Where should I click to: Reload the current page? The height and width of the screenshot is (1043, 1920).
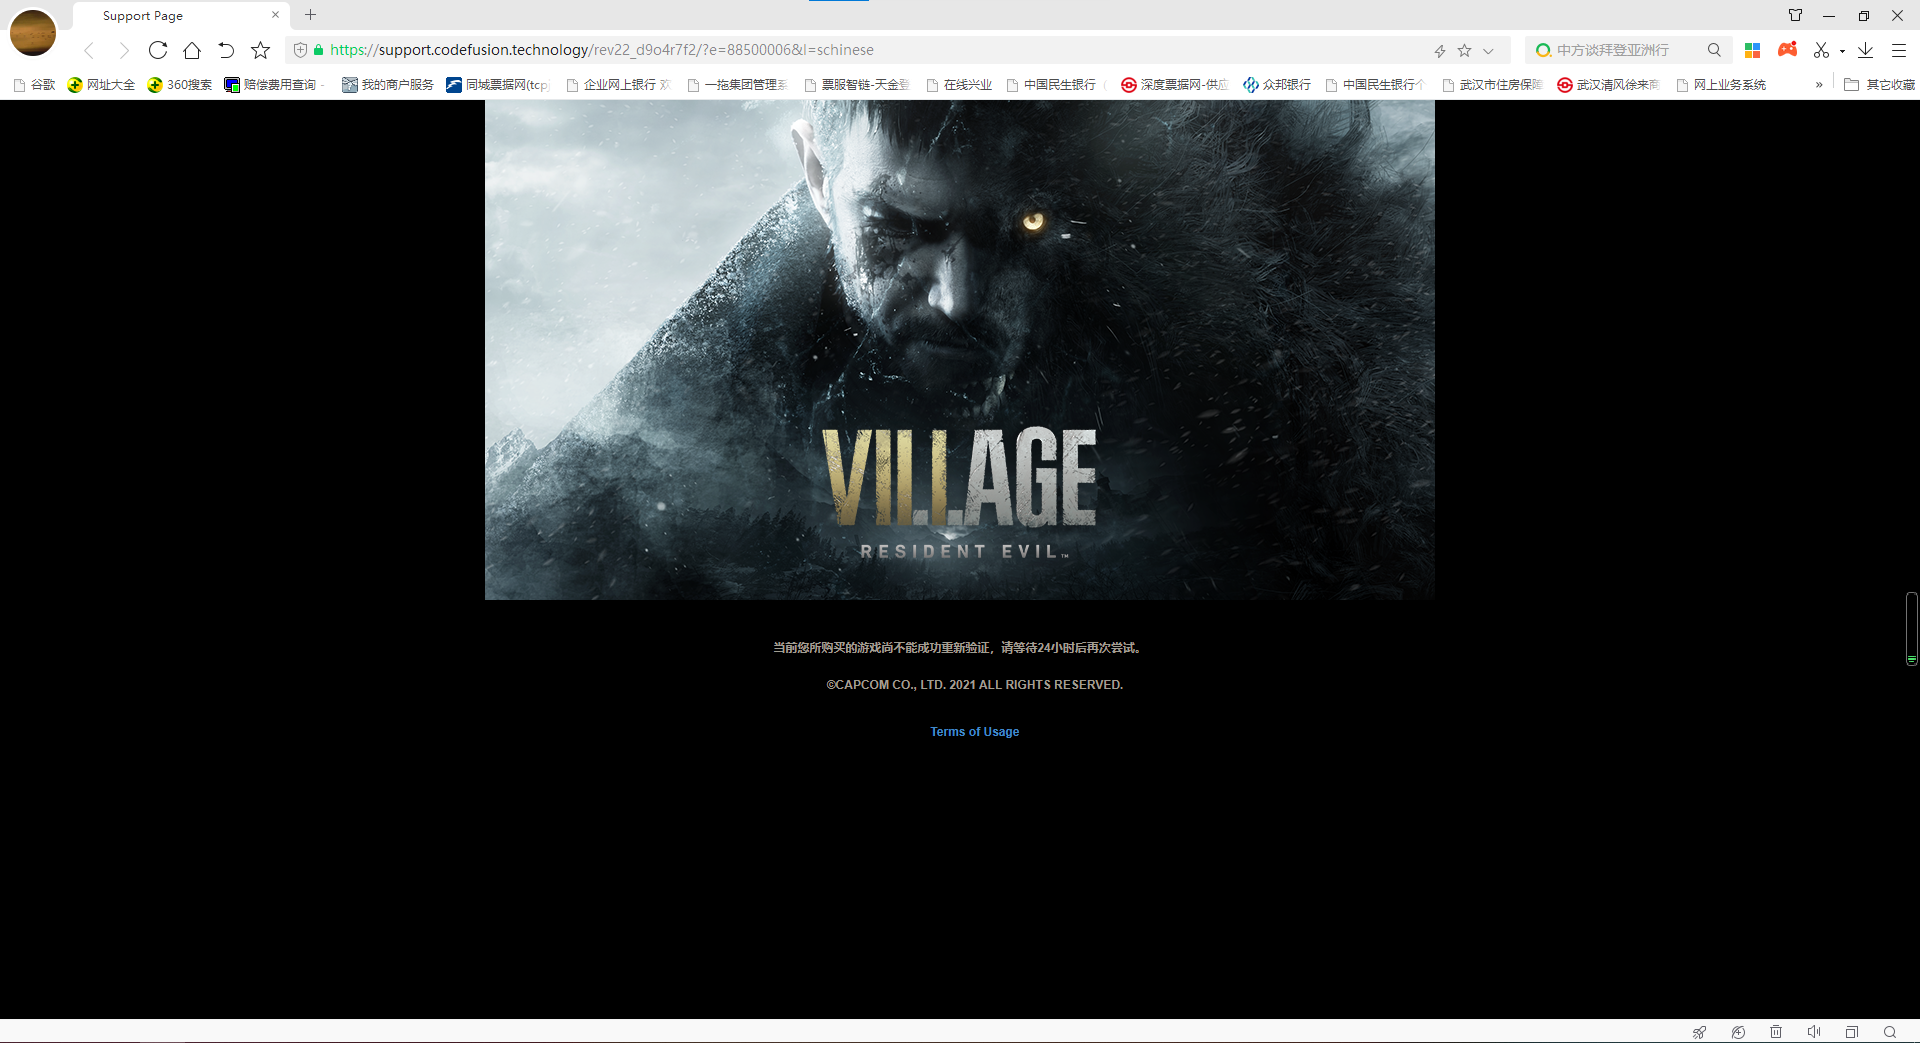pos(158,50)
